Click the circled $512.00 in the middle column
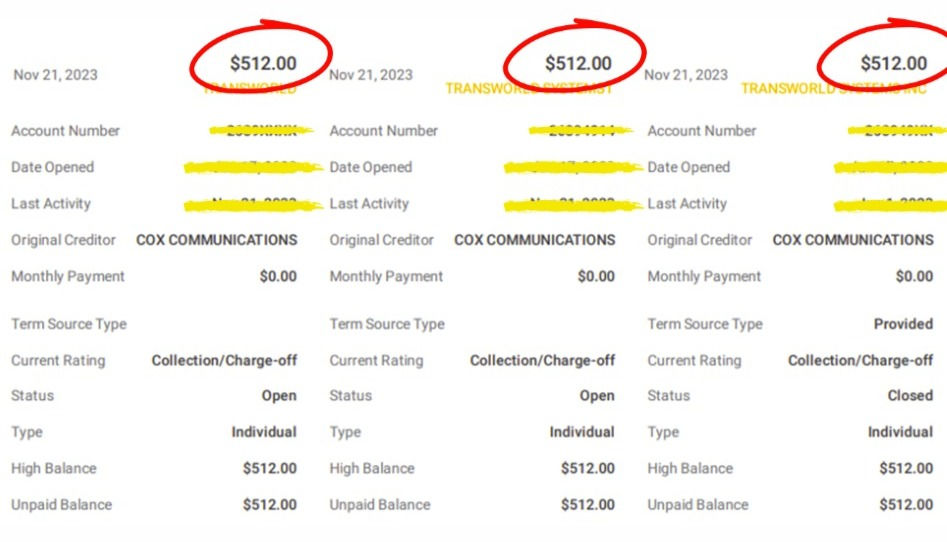947x542 pixels. pyautogui.click(x=578, y=63)
